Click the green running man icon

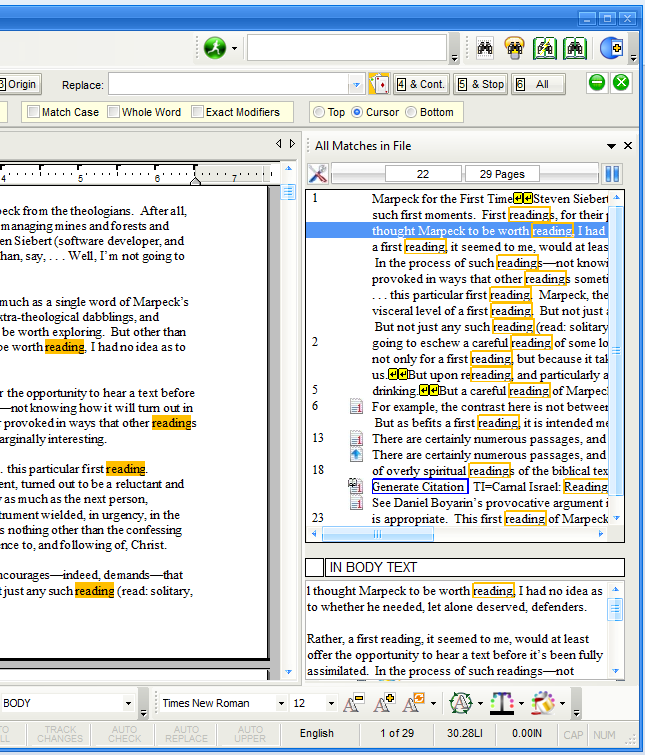(x=215, y=47)
